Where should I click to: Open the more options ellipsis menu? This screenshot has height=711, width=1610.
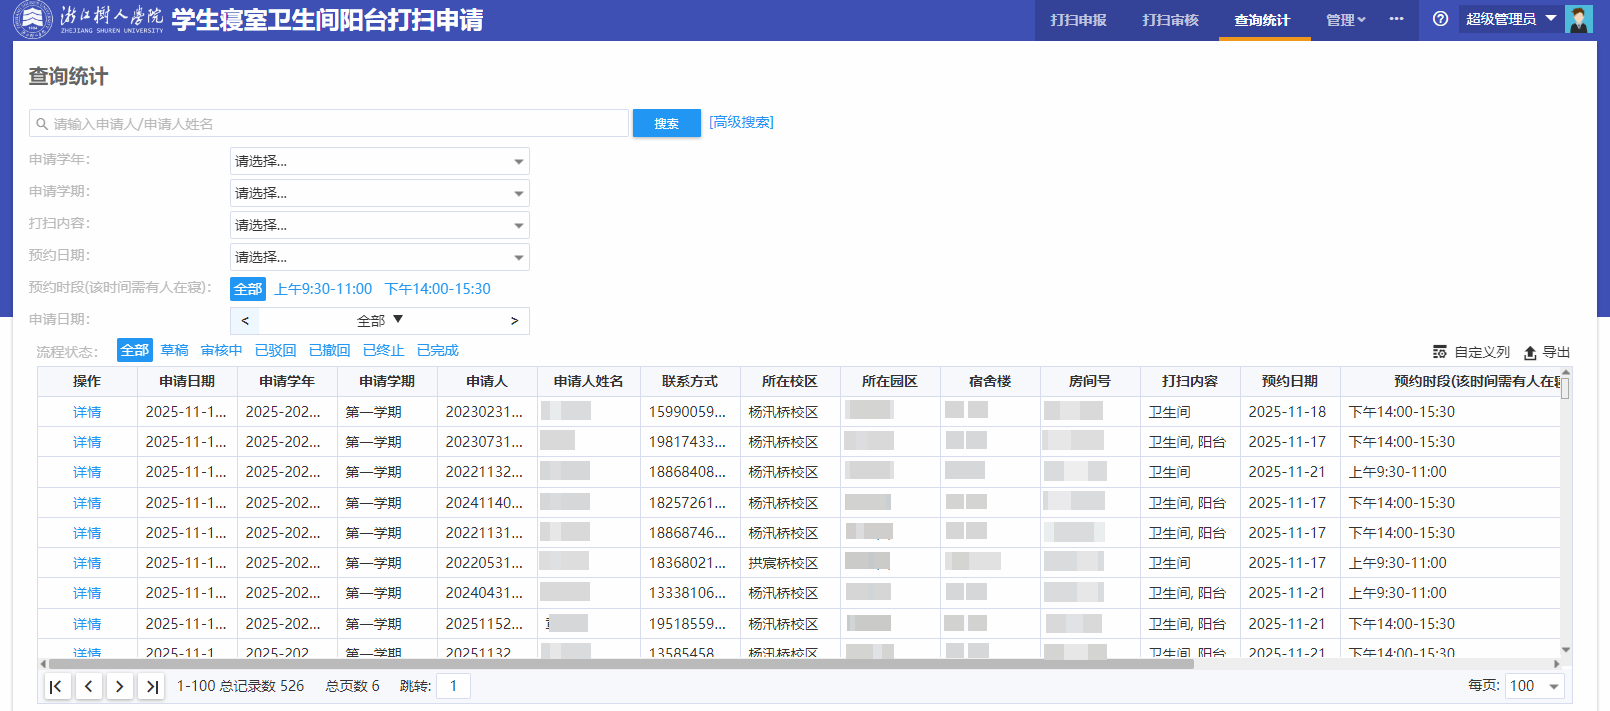point(1396,19)
